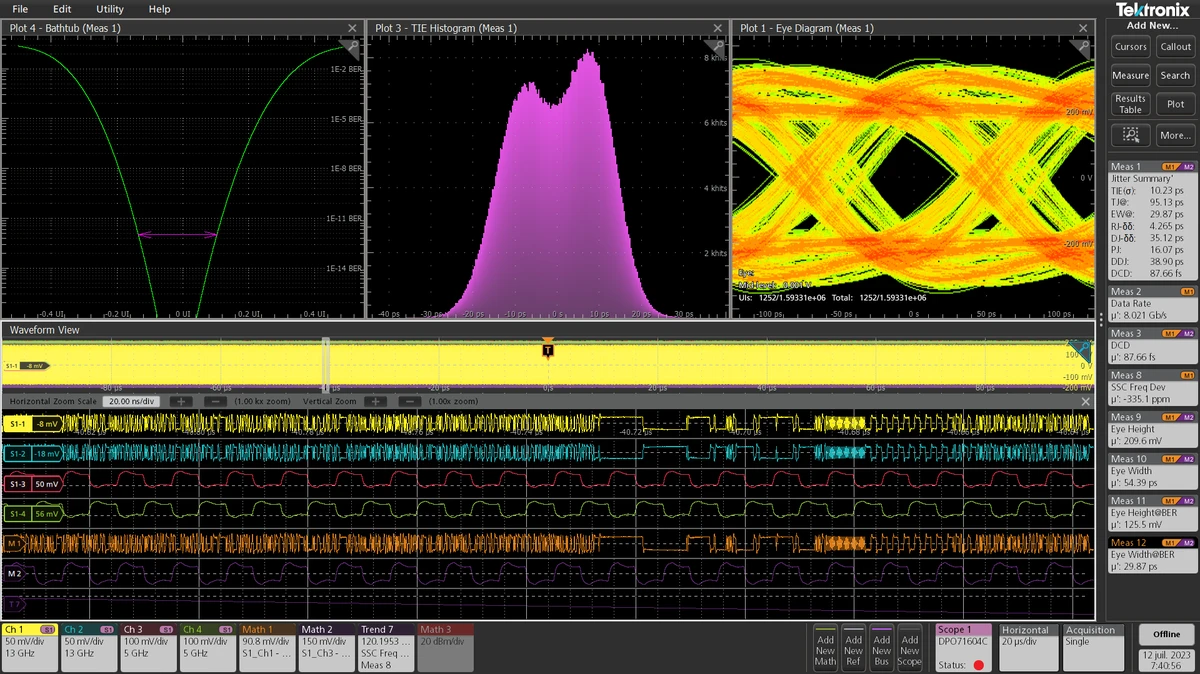Click the M2 purple math waveform handle
The height and width of the screenshot is (674, 1200).
(15, 574)
